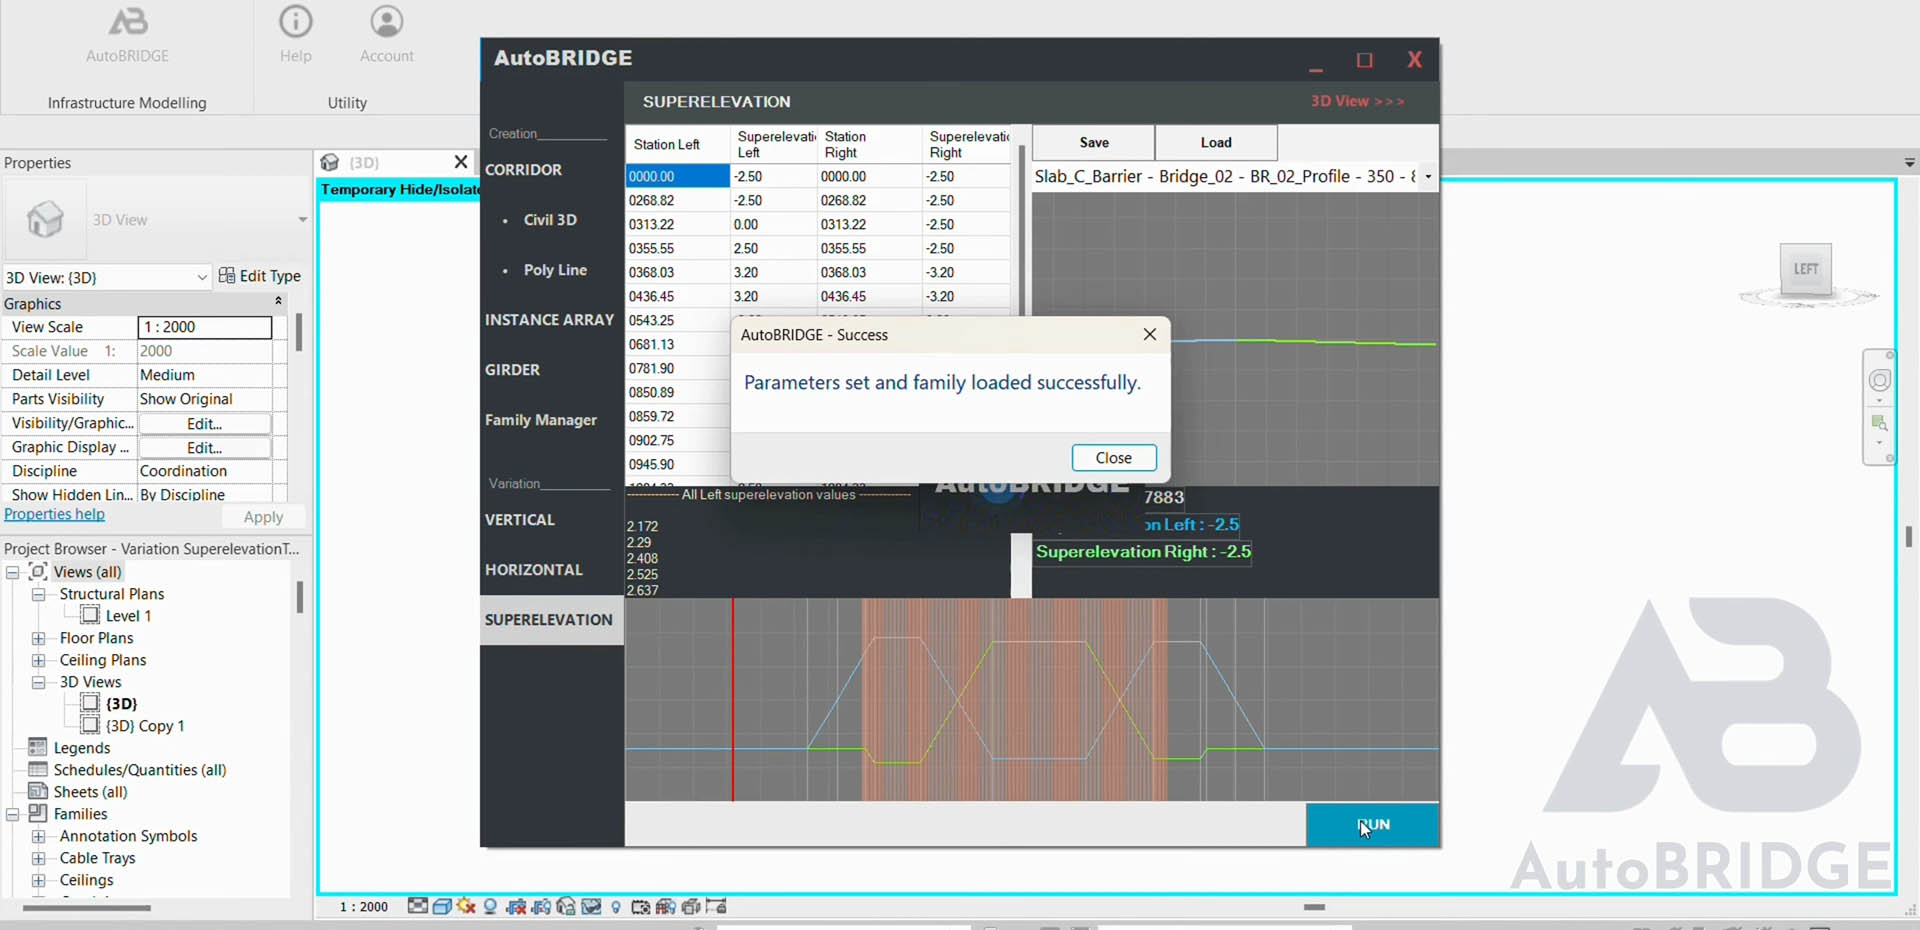Click Temporary Hide/Isolate glasses icon
This screenshot has width=1920, height=930.
591,906
